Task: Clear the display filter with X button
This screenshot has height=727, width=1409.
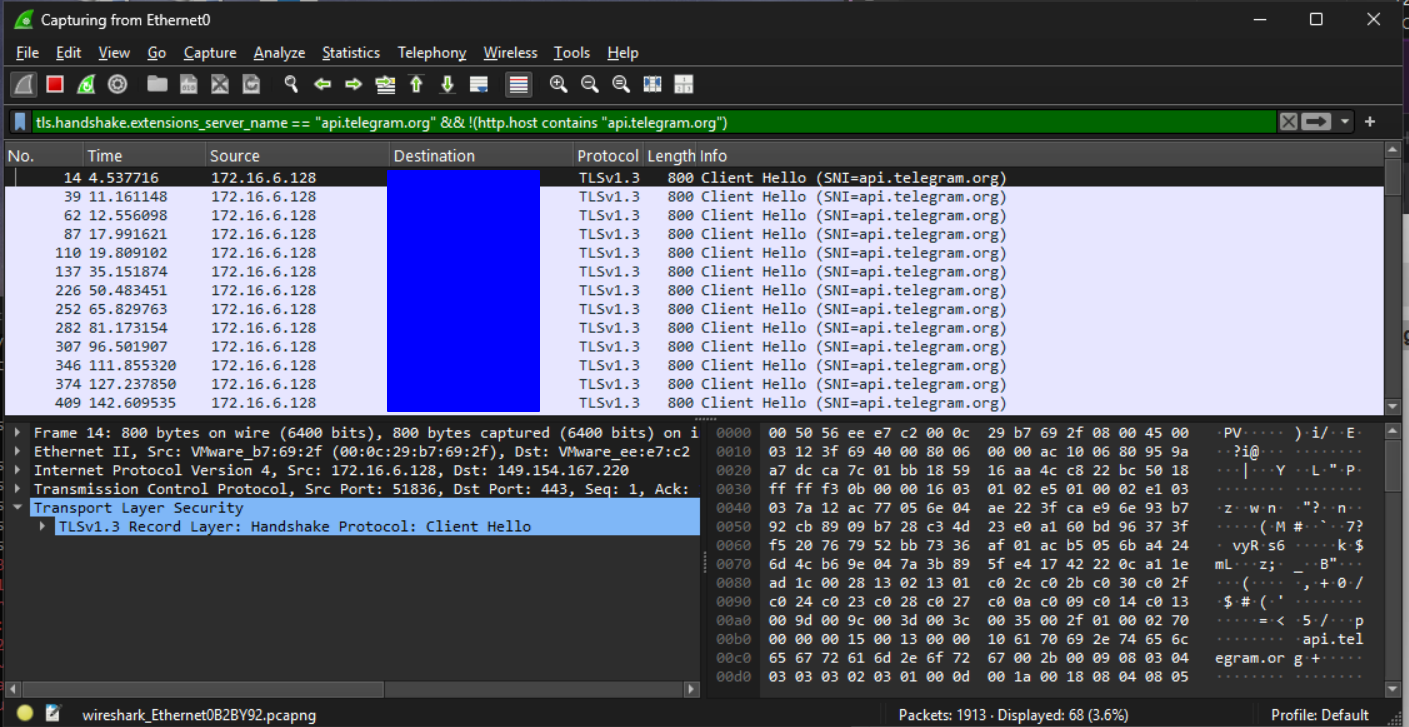Action: point(1288,122)
